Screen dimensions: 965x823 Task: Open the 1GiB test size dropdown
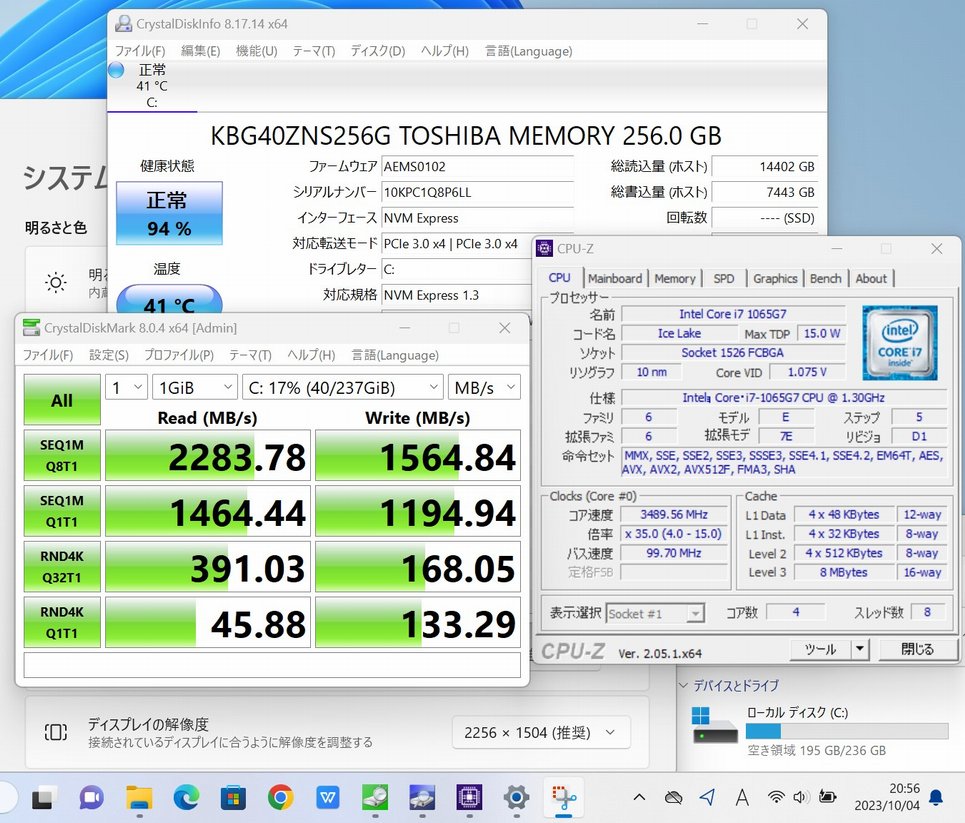[x=194, y=388]
